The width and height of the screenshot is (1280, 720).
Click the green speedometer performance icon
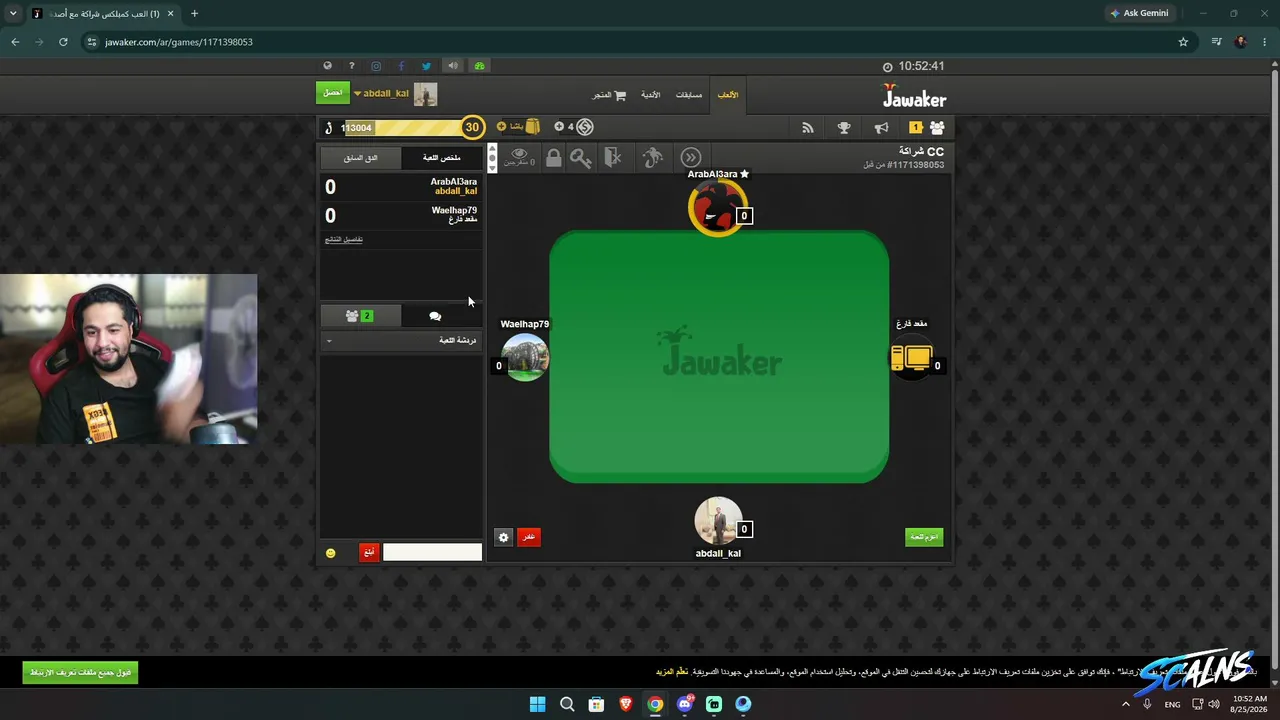[x=479, y=66]
